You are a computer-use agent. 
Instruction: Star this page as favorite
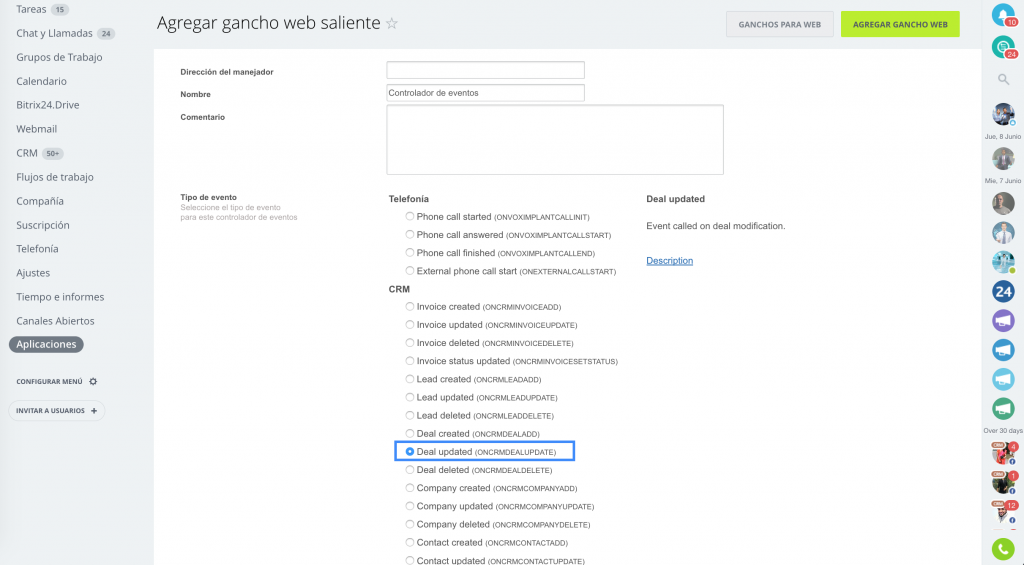pos(392,24)
